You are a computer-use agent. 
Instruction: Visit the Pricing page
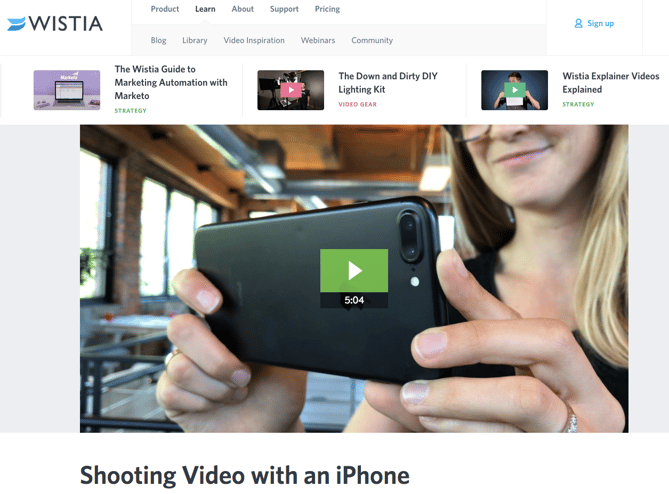point(327,9)
